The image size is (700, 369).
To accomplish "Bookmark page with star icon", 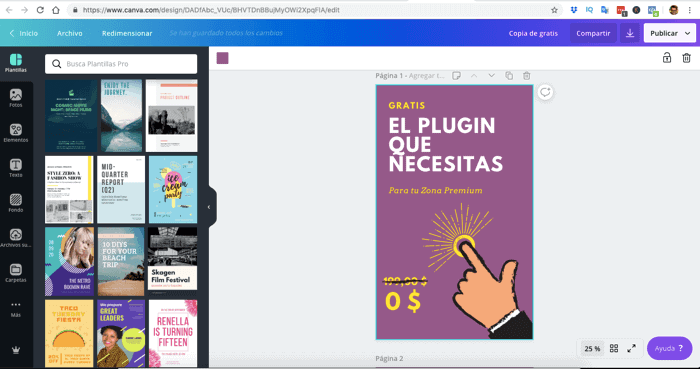I will 554,10.
